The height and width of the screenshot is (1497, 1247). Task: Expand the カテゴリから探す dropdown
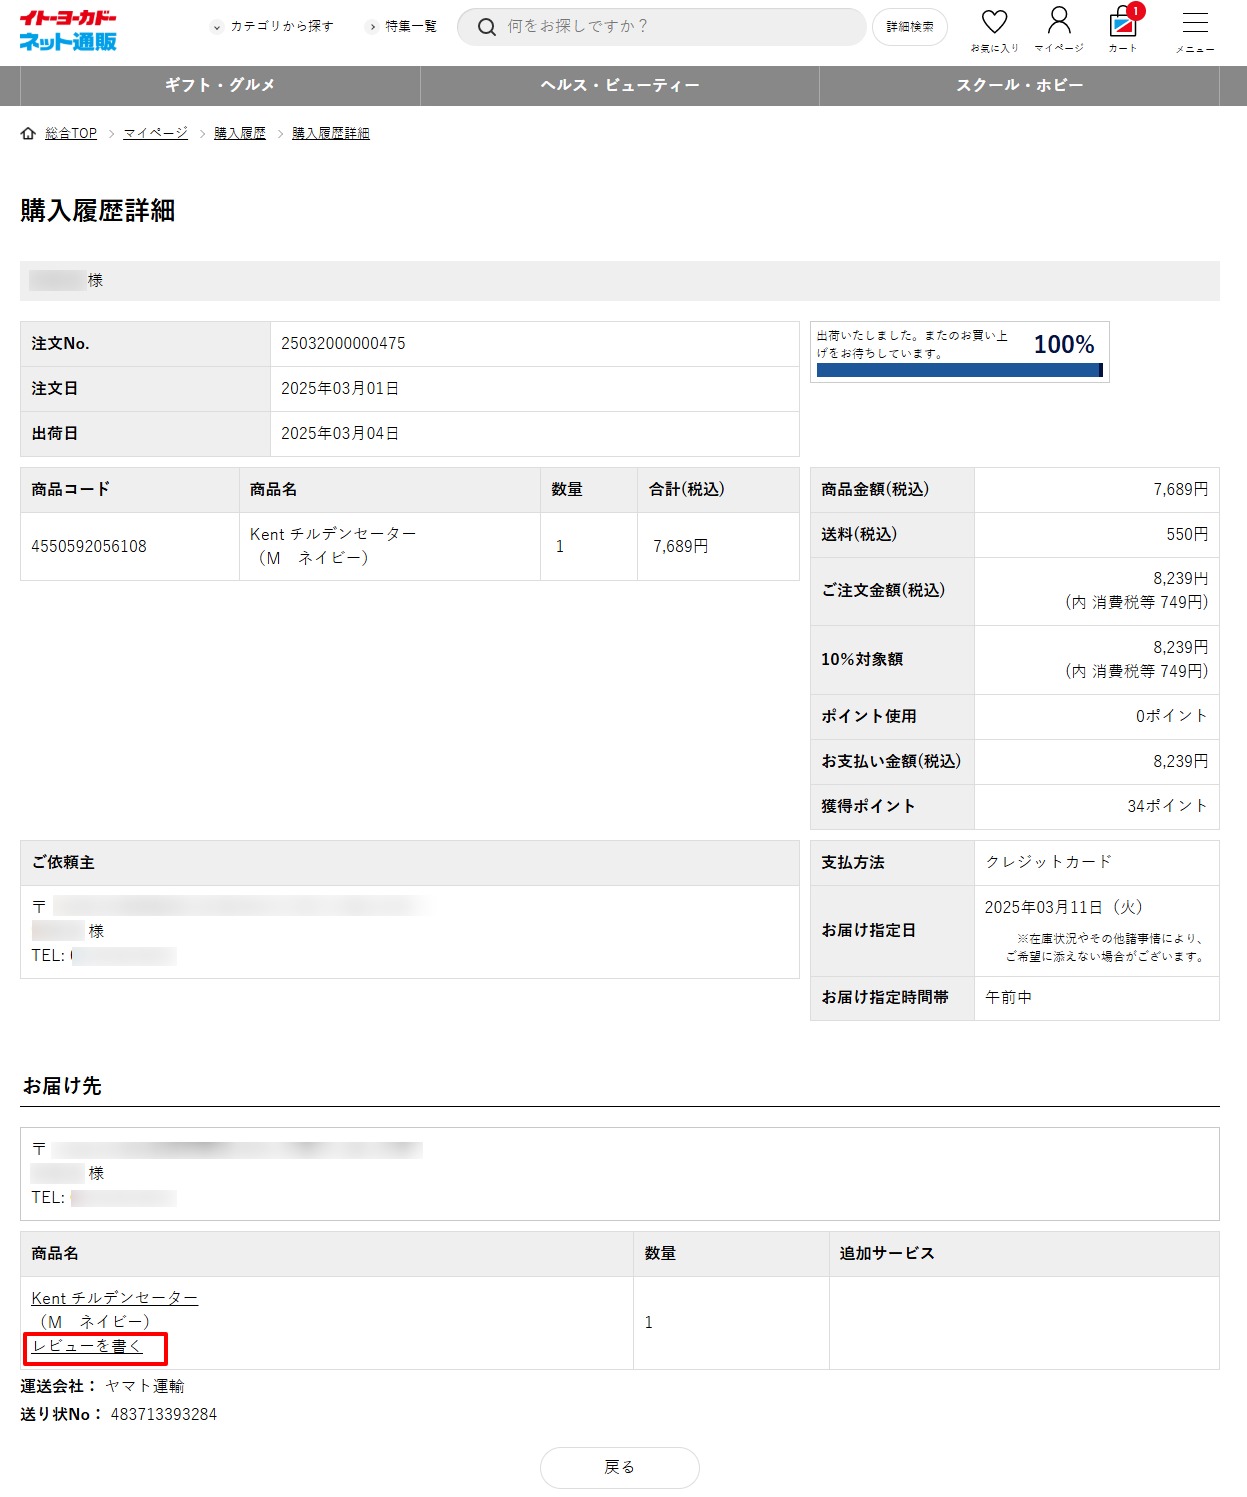point(273,26)
